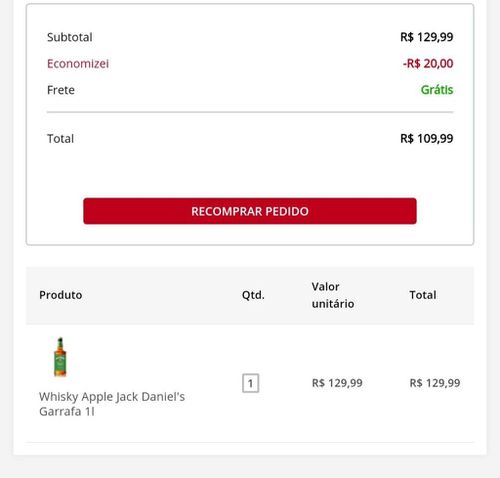
Task: Click the RECOMPRAR PEDIDO button
Action: pos(250,211)
